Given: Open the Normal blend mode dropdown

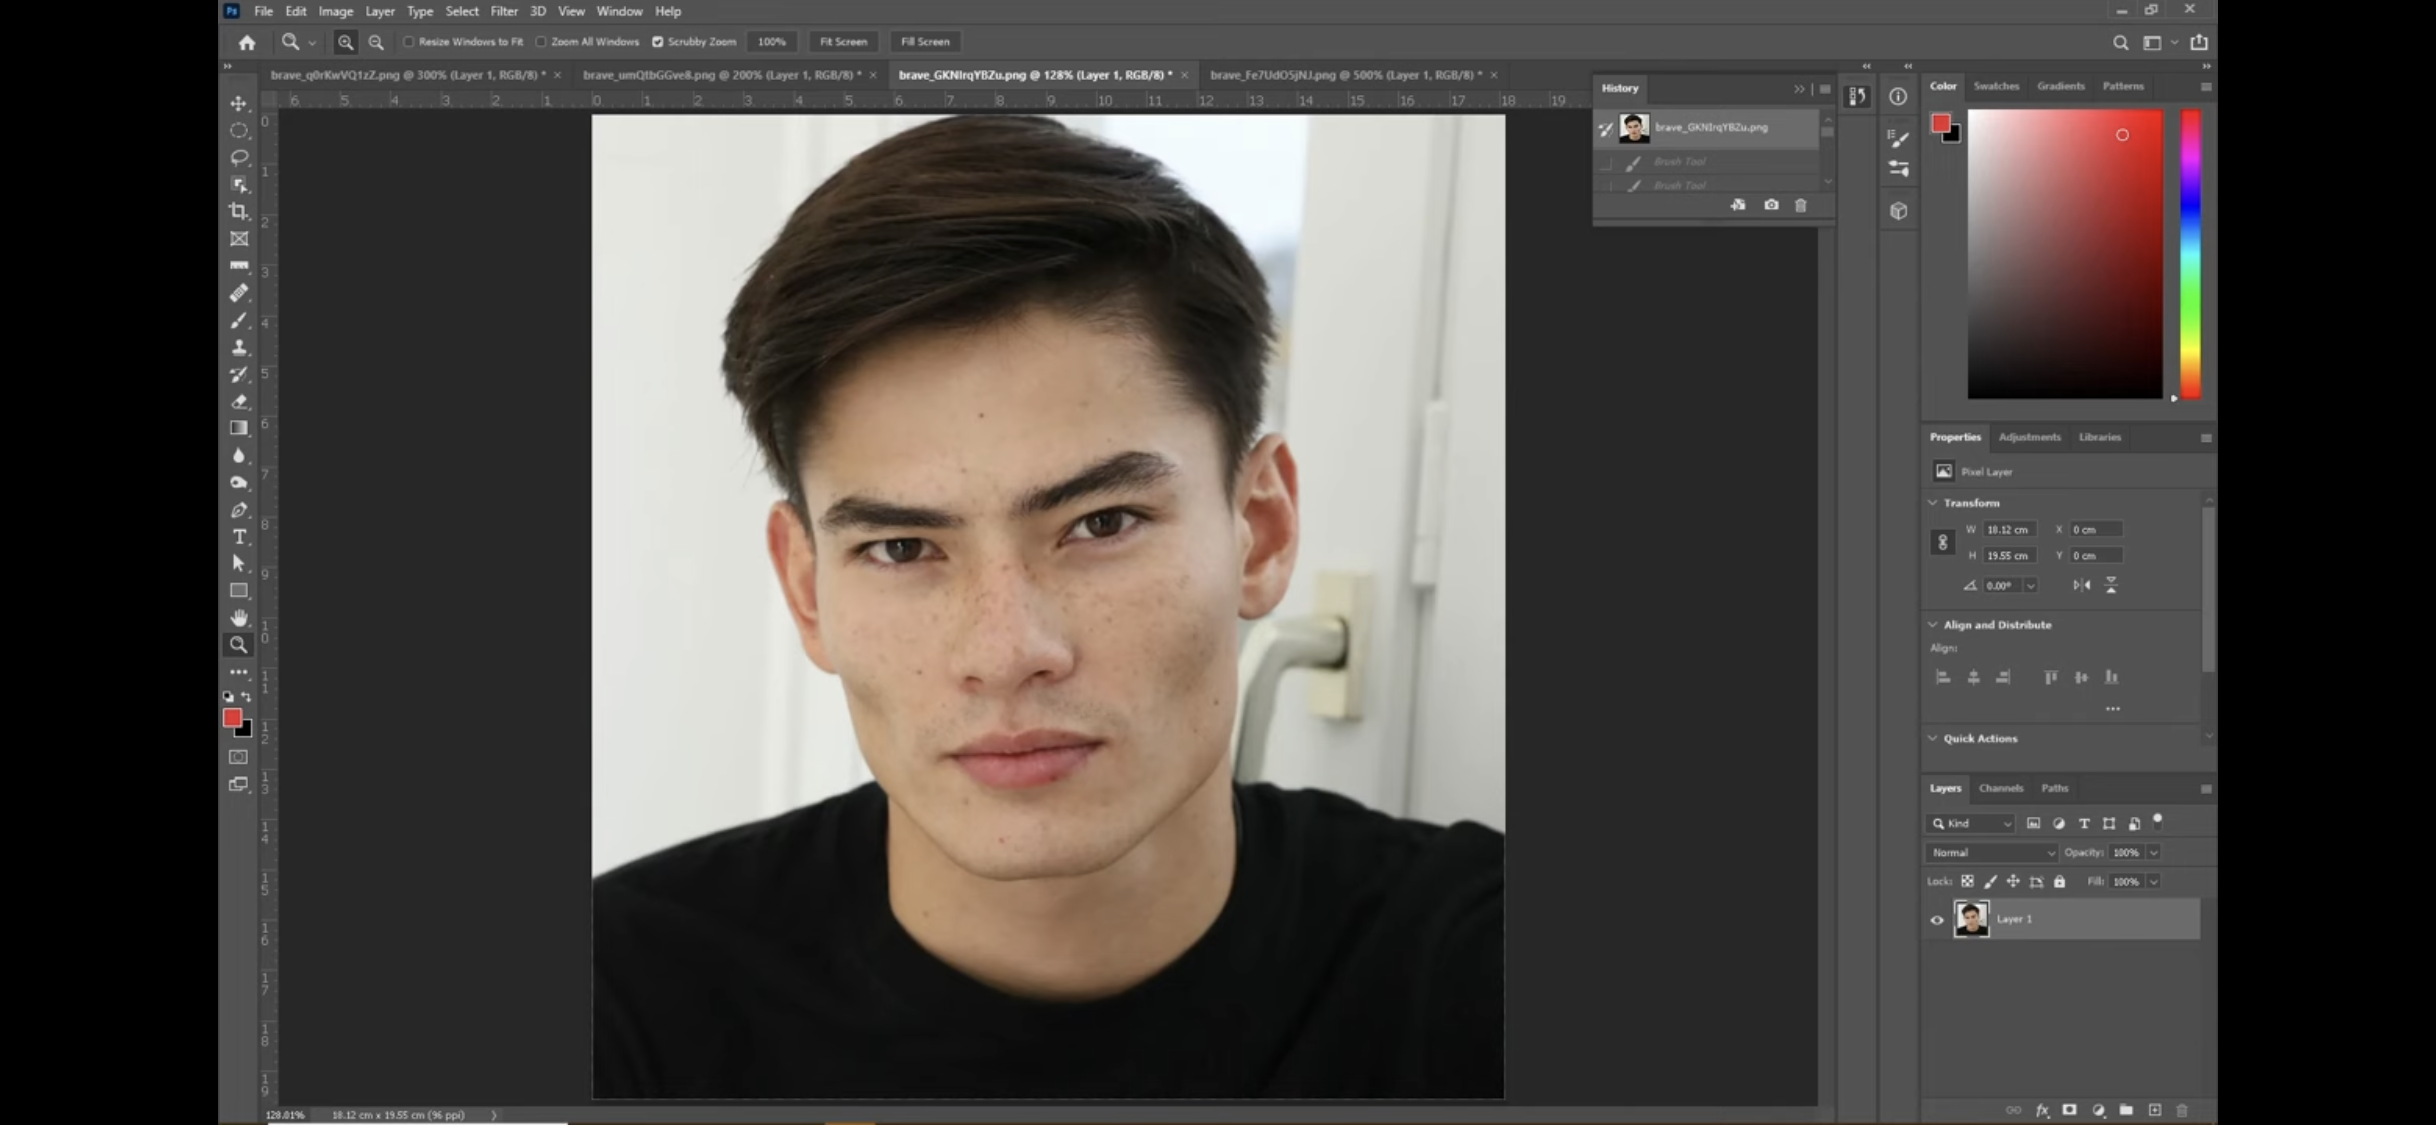Looking at the screenshot, I should [1992, 853].
